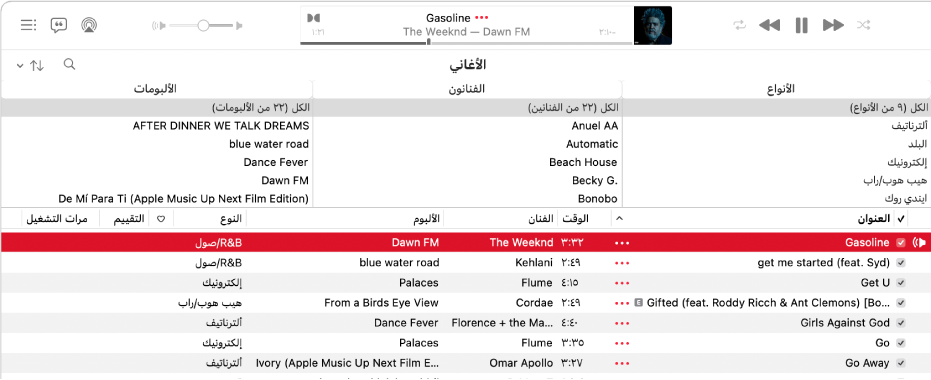The height and width of the screenshot is (380, 931).
Task: Adjust the volume slider knob
Action: 203,26
